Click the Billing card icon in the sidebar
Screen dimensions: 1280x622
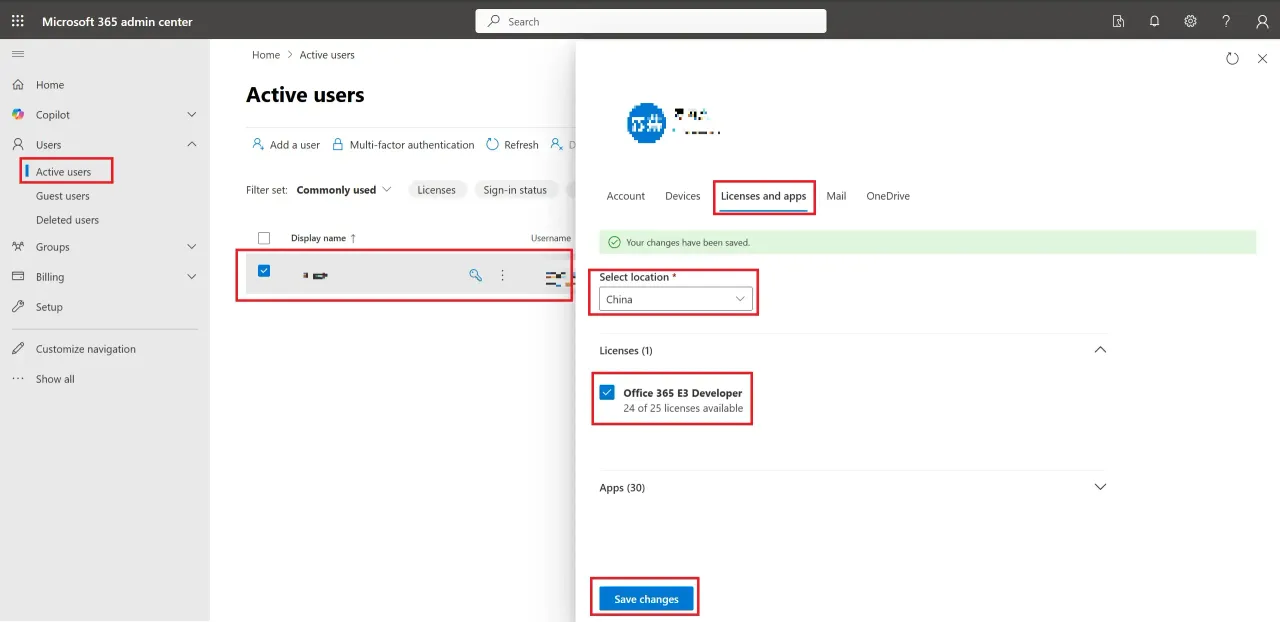[x=18, y=277]
